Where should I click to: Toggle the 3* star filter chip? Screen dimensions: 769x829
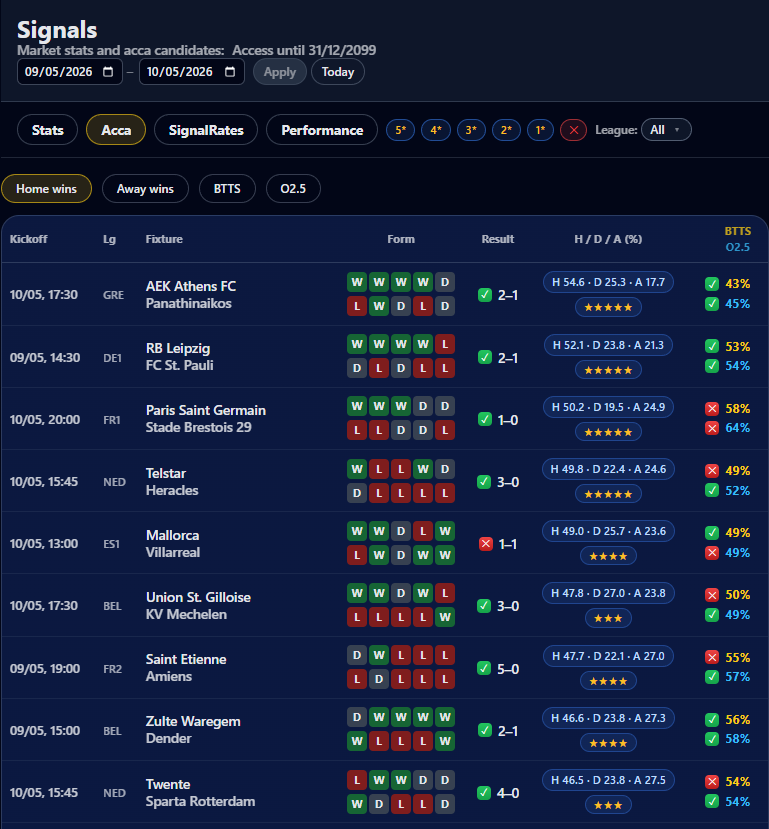pos(471,130)
